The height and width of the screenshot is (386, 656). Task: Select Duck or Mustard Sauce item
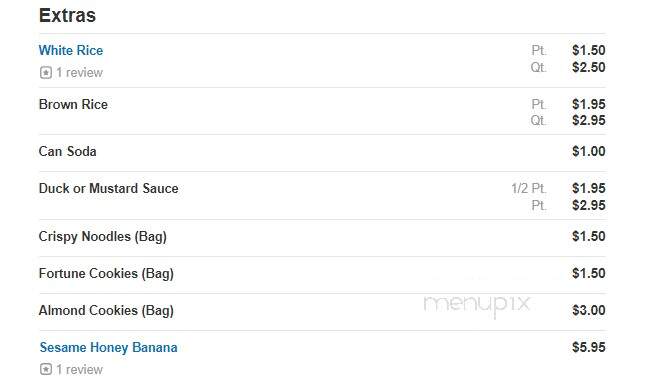point(108,188)
